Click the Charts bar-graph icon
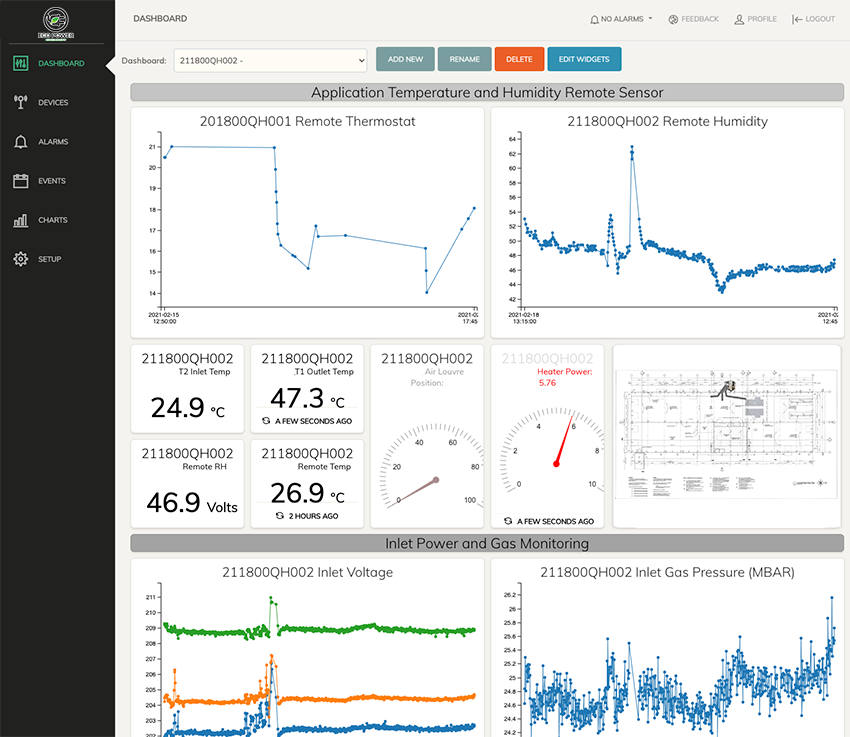 [21, 220]
